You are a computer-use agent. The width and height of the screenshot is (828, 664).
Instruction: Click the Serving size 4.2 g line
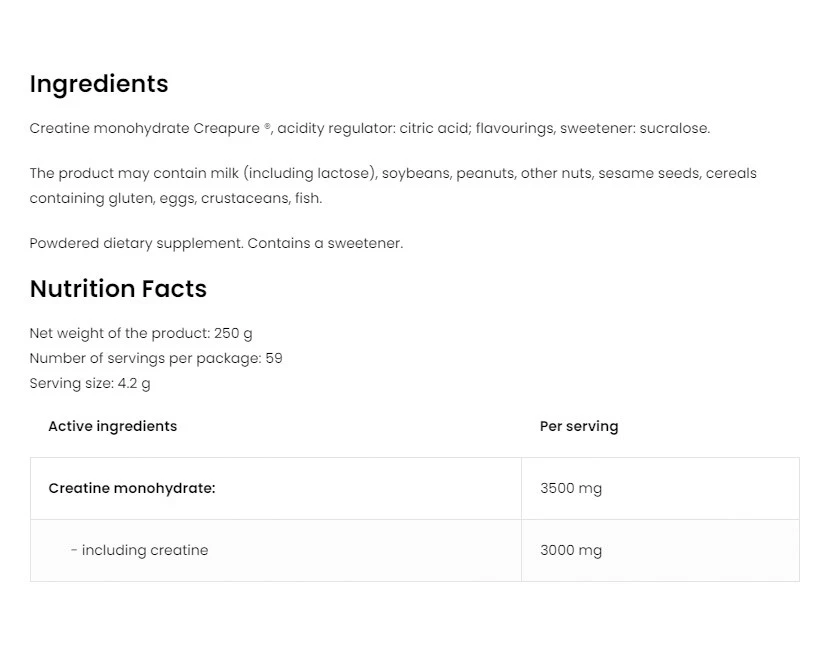tap(90, 383)
